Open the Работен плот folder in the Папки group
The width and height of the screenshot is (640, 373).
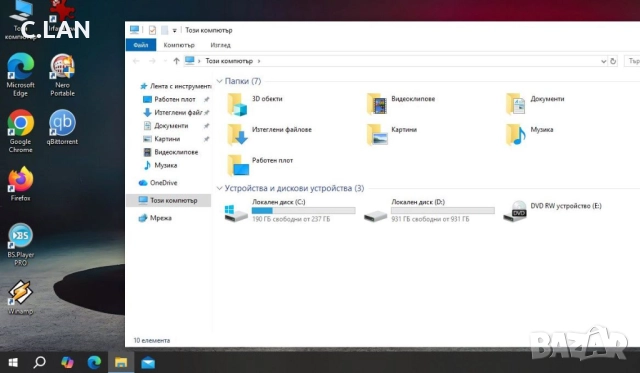click(x=260, y=165)
